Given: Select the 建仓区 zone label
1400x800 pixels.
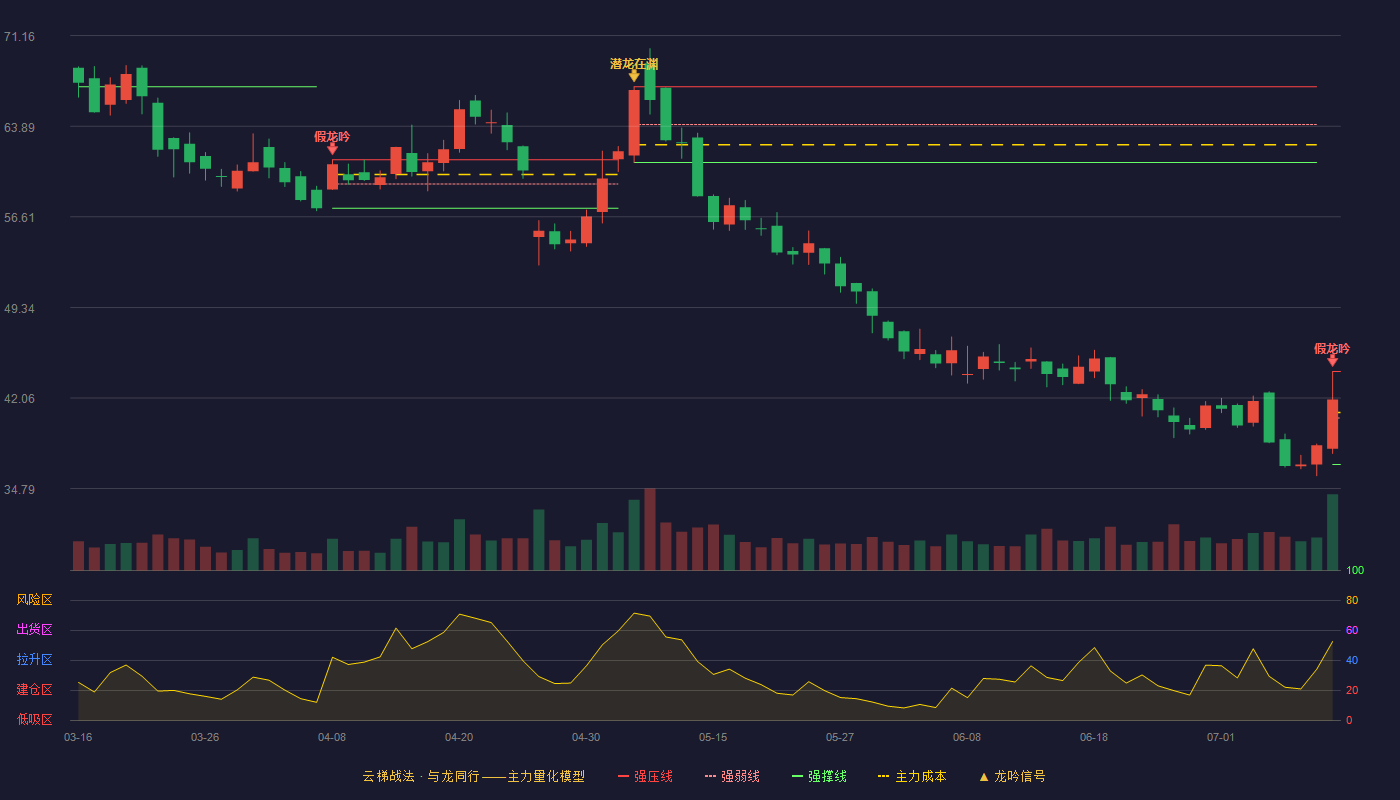Looking at the screenshot, I should click(35, 690).
